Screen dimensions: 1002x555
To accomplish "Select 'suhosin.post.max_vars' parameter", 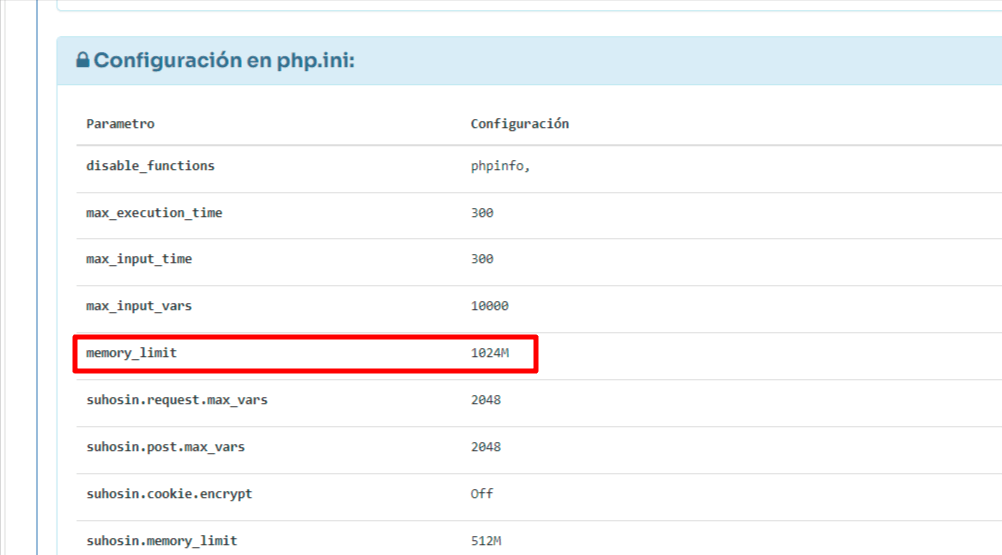I will (166, 447).
